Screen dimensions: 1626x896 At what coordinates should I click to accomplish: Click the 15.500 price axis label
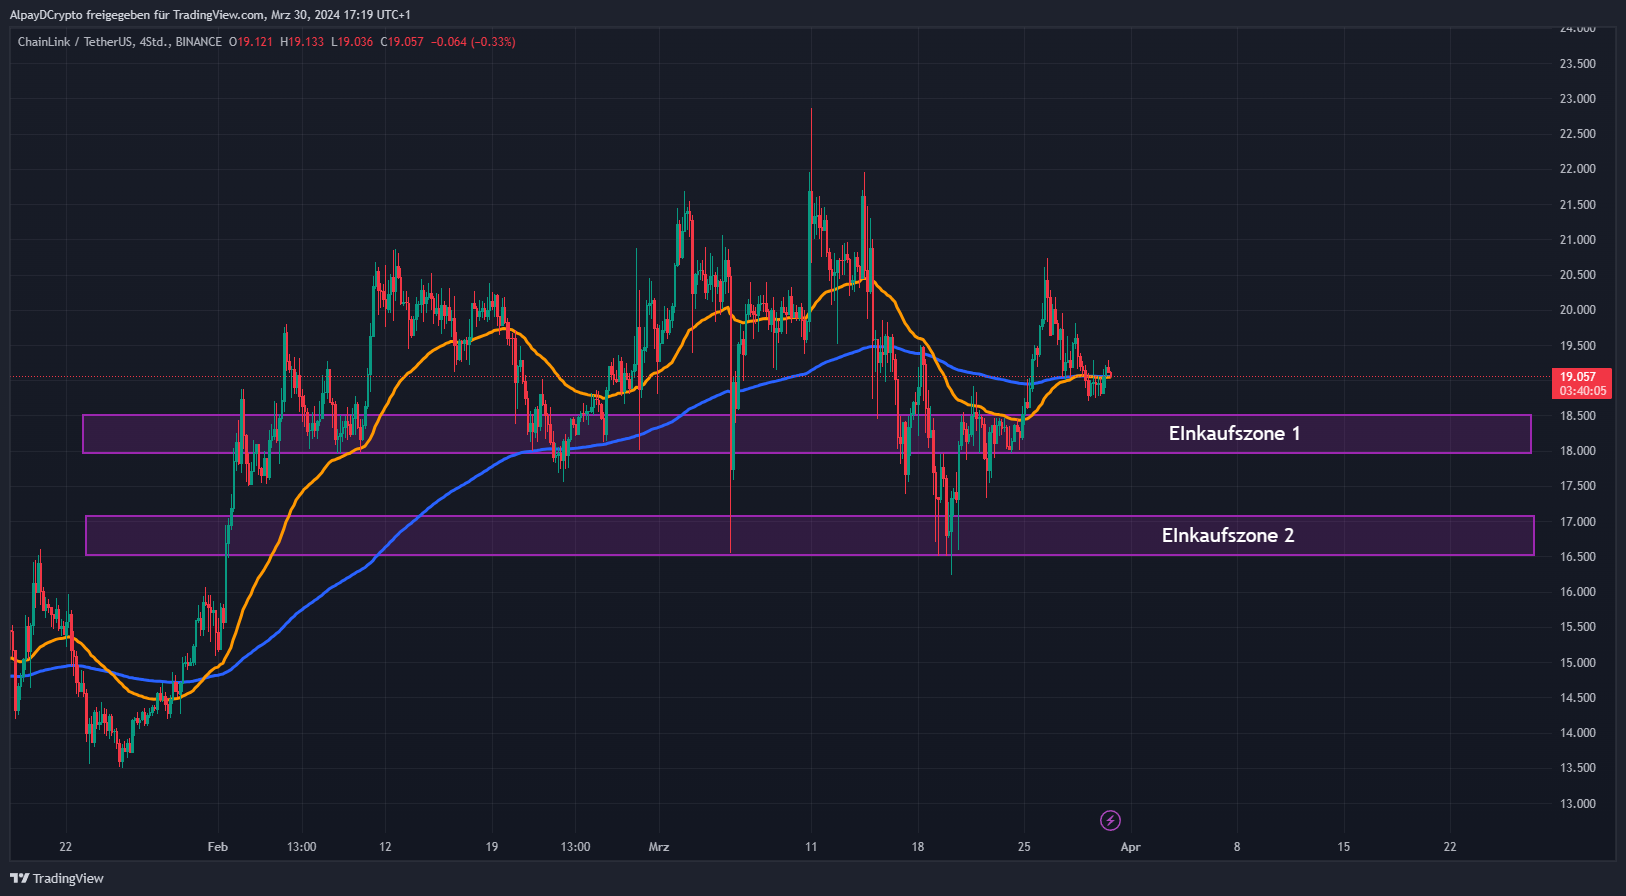point(1578,627)
